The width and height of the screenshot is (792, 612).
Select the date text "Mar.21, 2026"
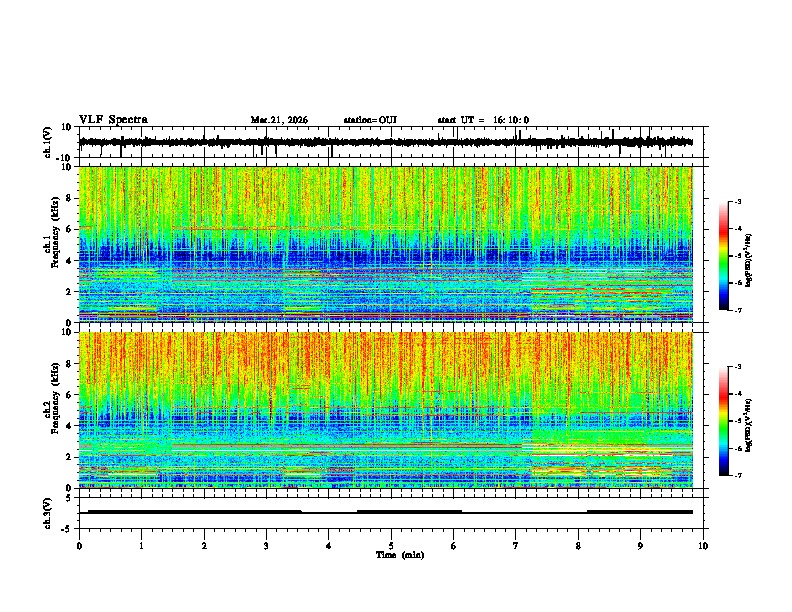pyautogui.click(x=279, y=120)
